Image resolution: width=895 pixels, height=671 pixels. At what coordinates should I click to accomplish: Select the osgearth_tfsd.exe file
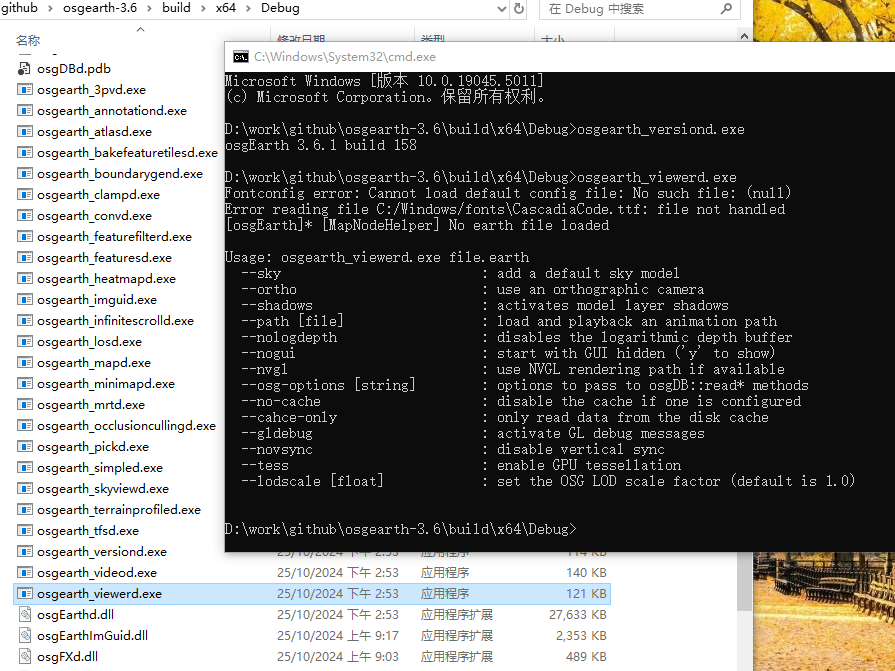[88, 531]
